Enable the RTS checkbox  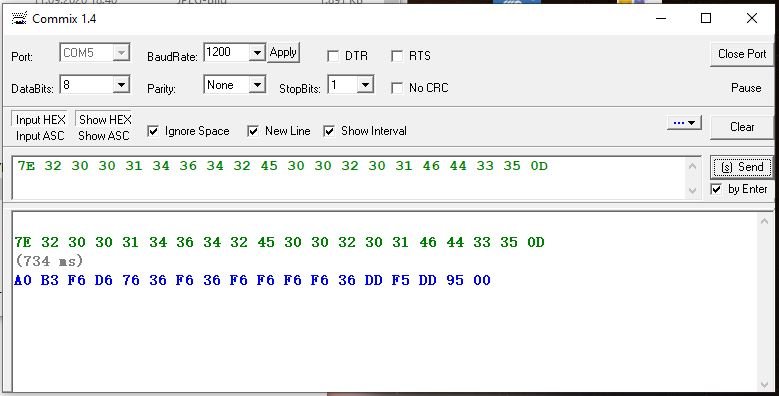click(397, 56)
